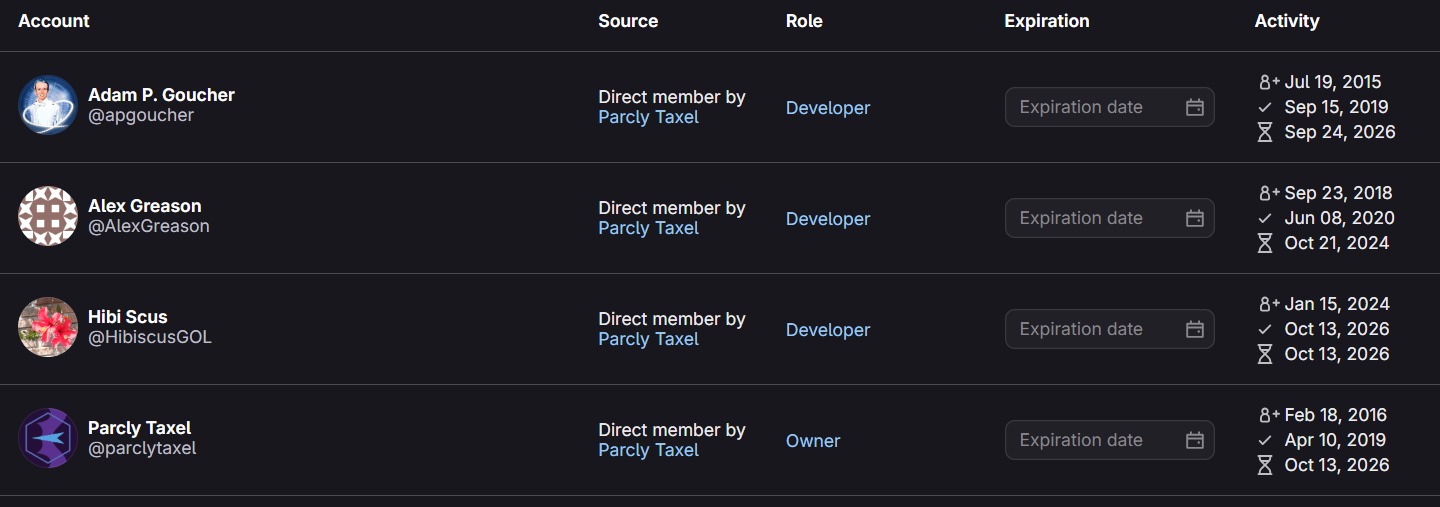Select the Sep 23, 2018 date

1339,193
